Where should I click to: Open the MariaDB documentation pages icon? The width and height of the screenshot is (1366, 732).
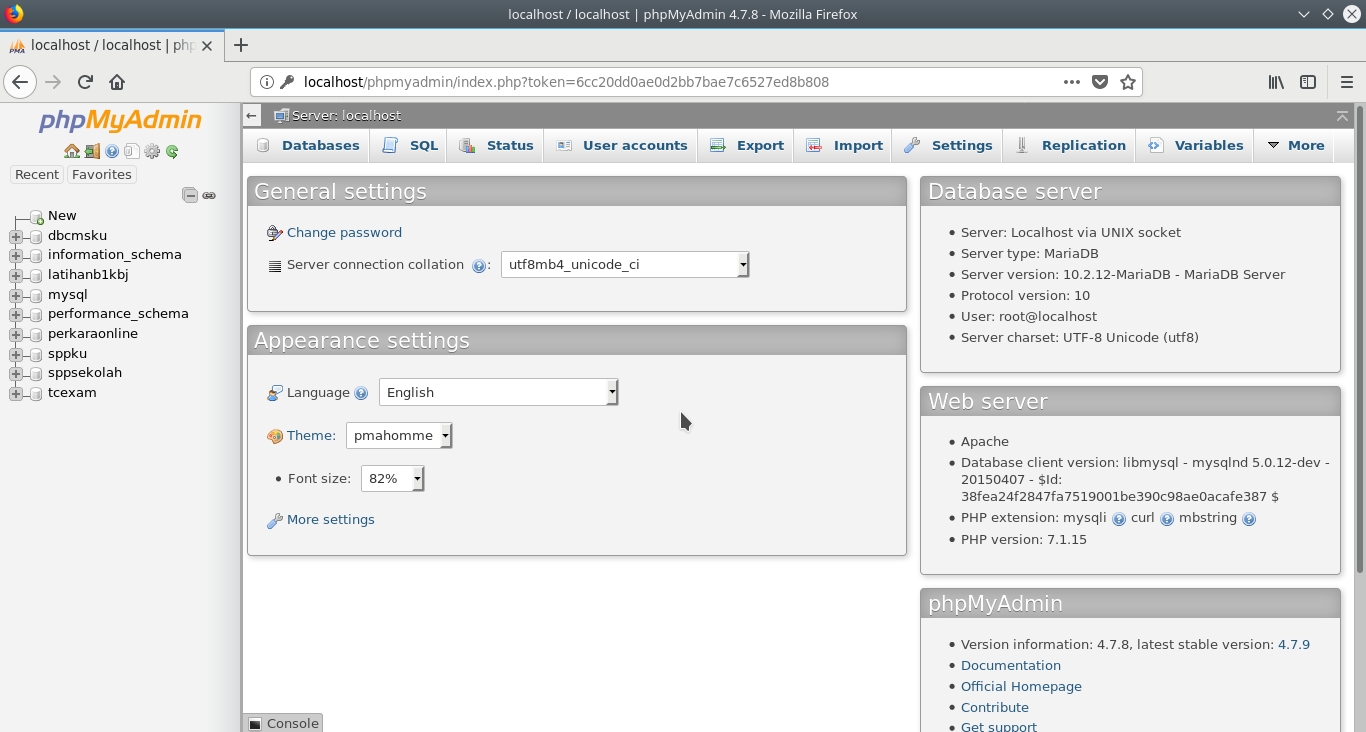131,152
